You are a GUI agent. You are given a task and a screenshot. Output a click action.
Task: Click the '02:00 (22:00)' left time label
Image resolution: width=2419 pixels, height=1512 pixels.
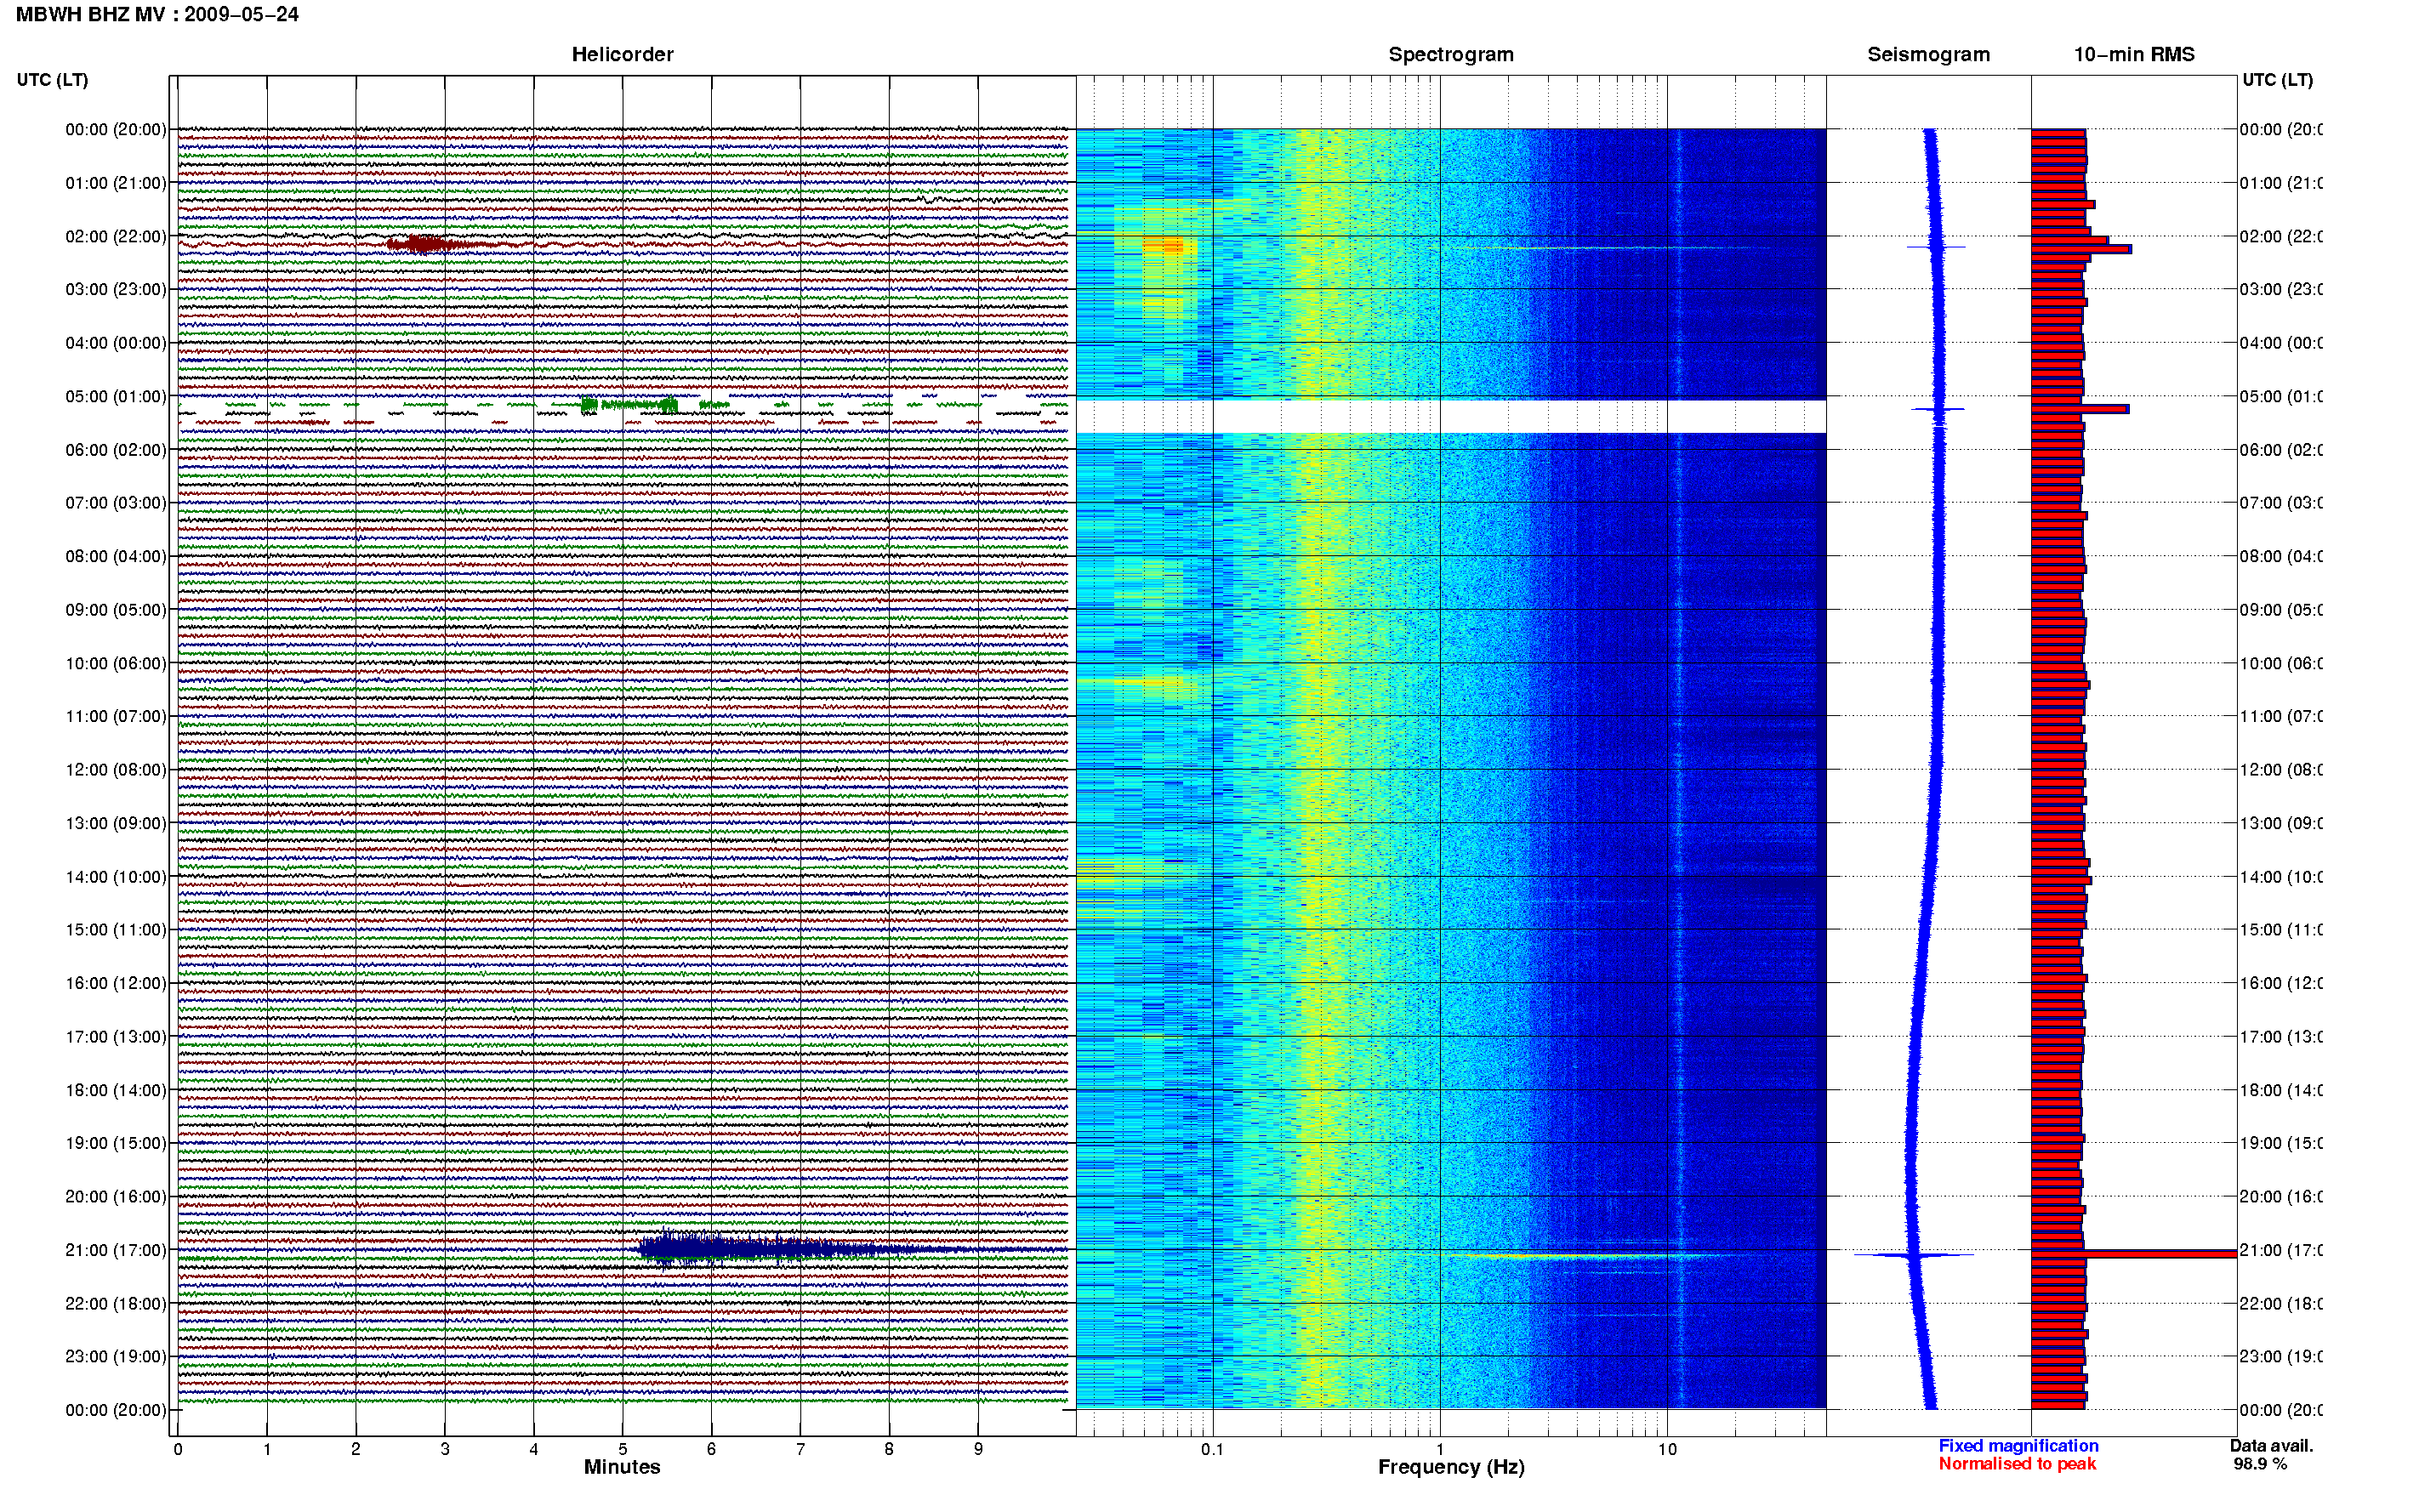pyautogui.click(x=116, y=236)
